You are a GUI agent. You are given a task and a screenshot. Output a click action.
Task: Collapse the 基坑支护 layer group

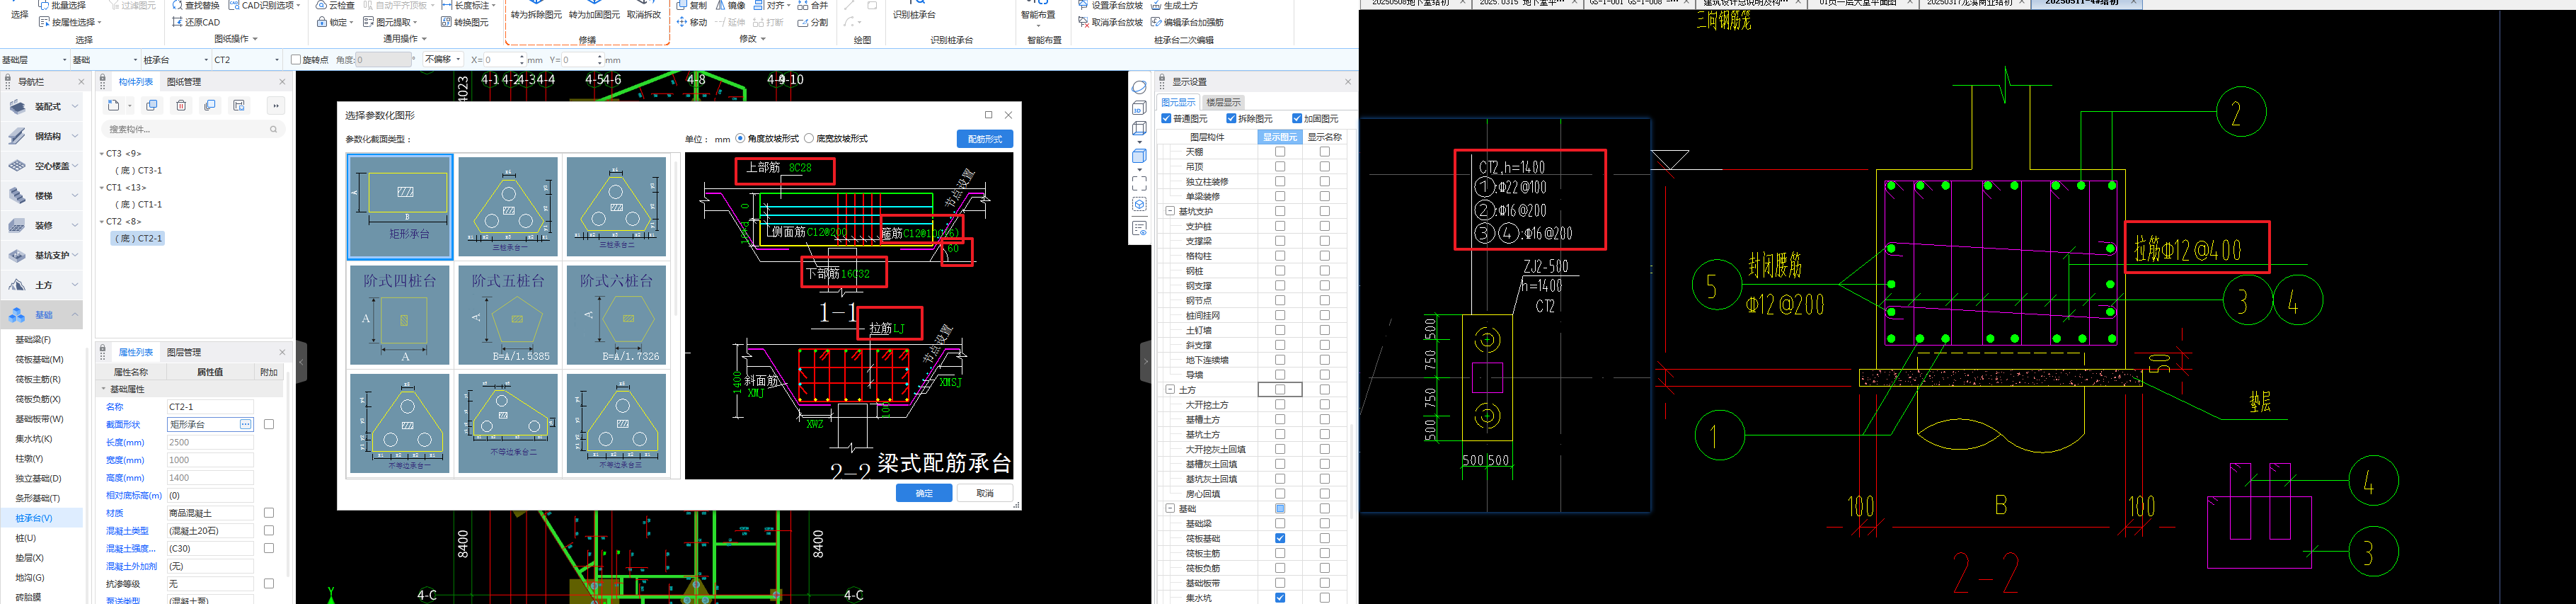(1170, 211)
